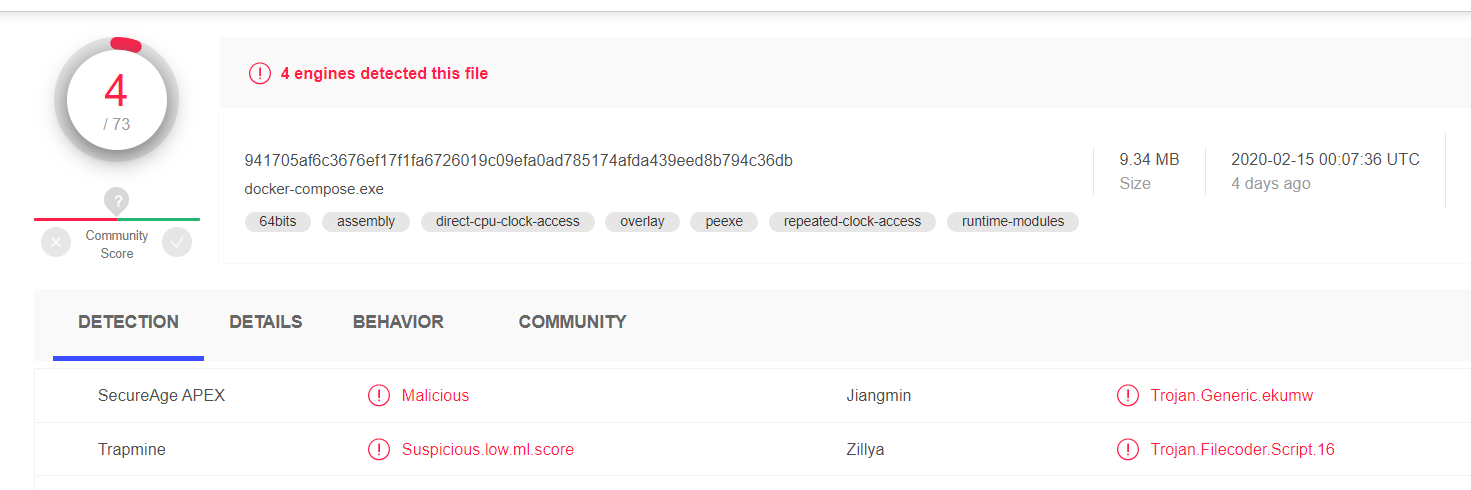Click the Trojan.Generic.ekumw result
Viewport: 1471px width, 490px height.
pyautogui.click(x=1232, y=396)
